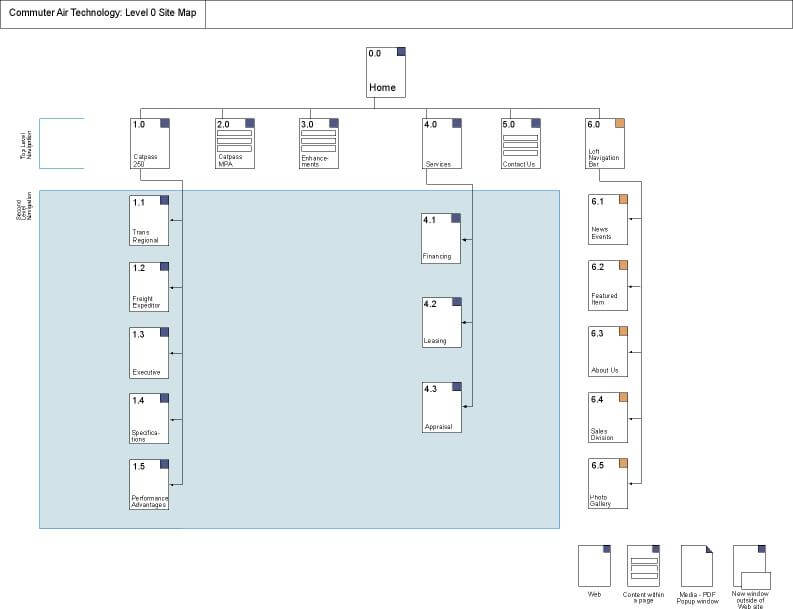The image size is (793, 609).
Task: Click the Media PDF Popup window legend icon
Action: [697, 566]
